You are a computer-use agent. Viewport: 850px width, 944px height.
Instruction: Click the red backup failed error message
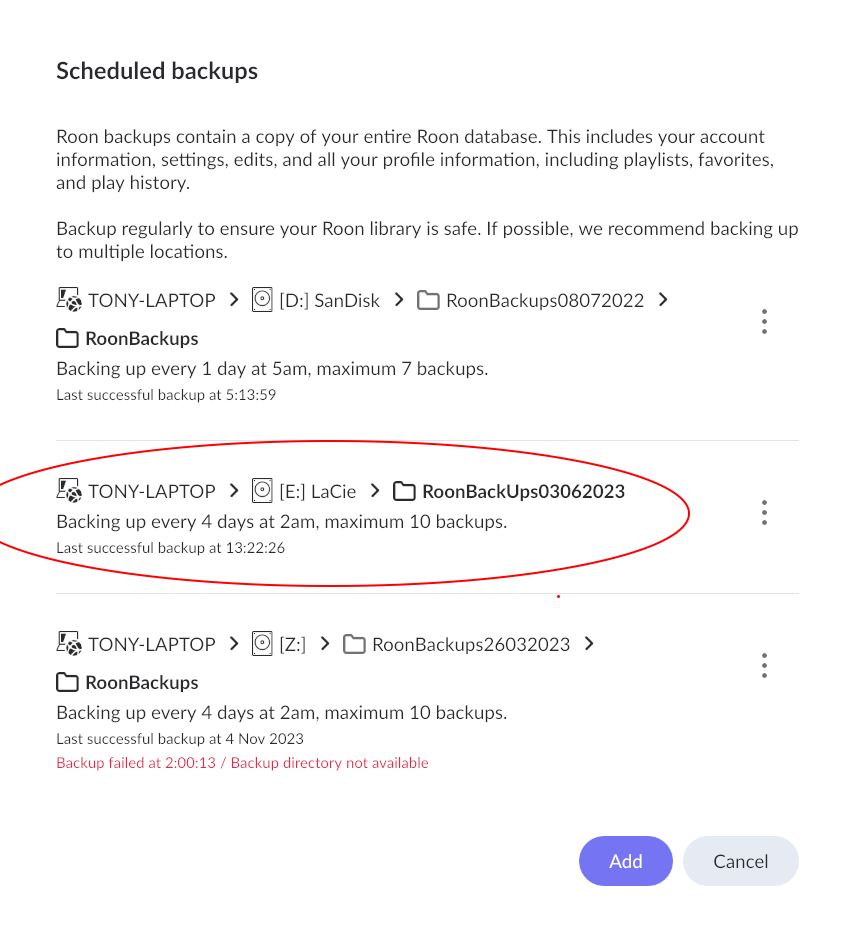242,763
